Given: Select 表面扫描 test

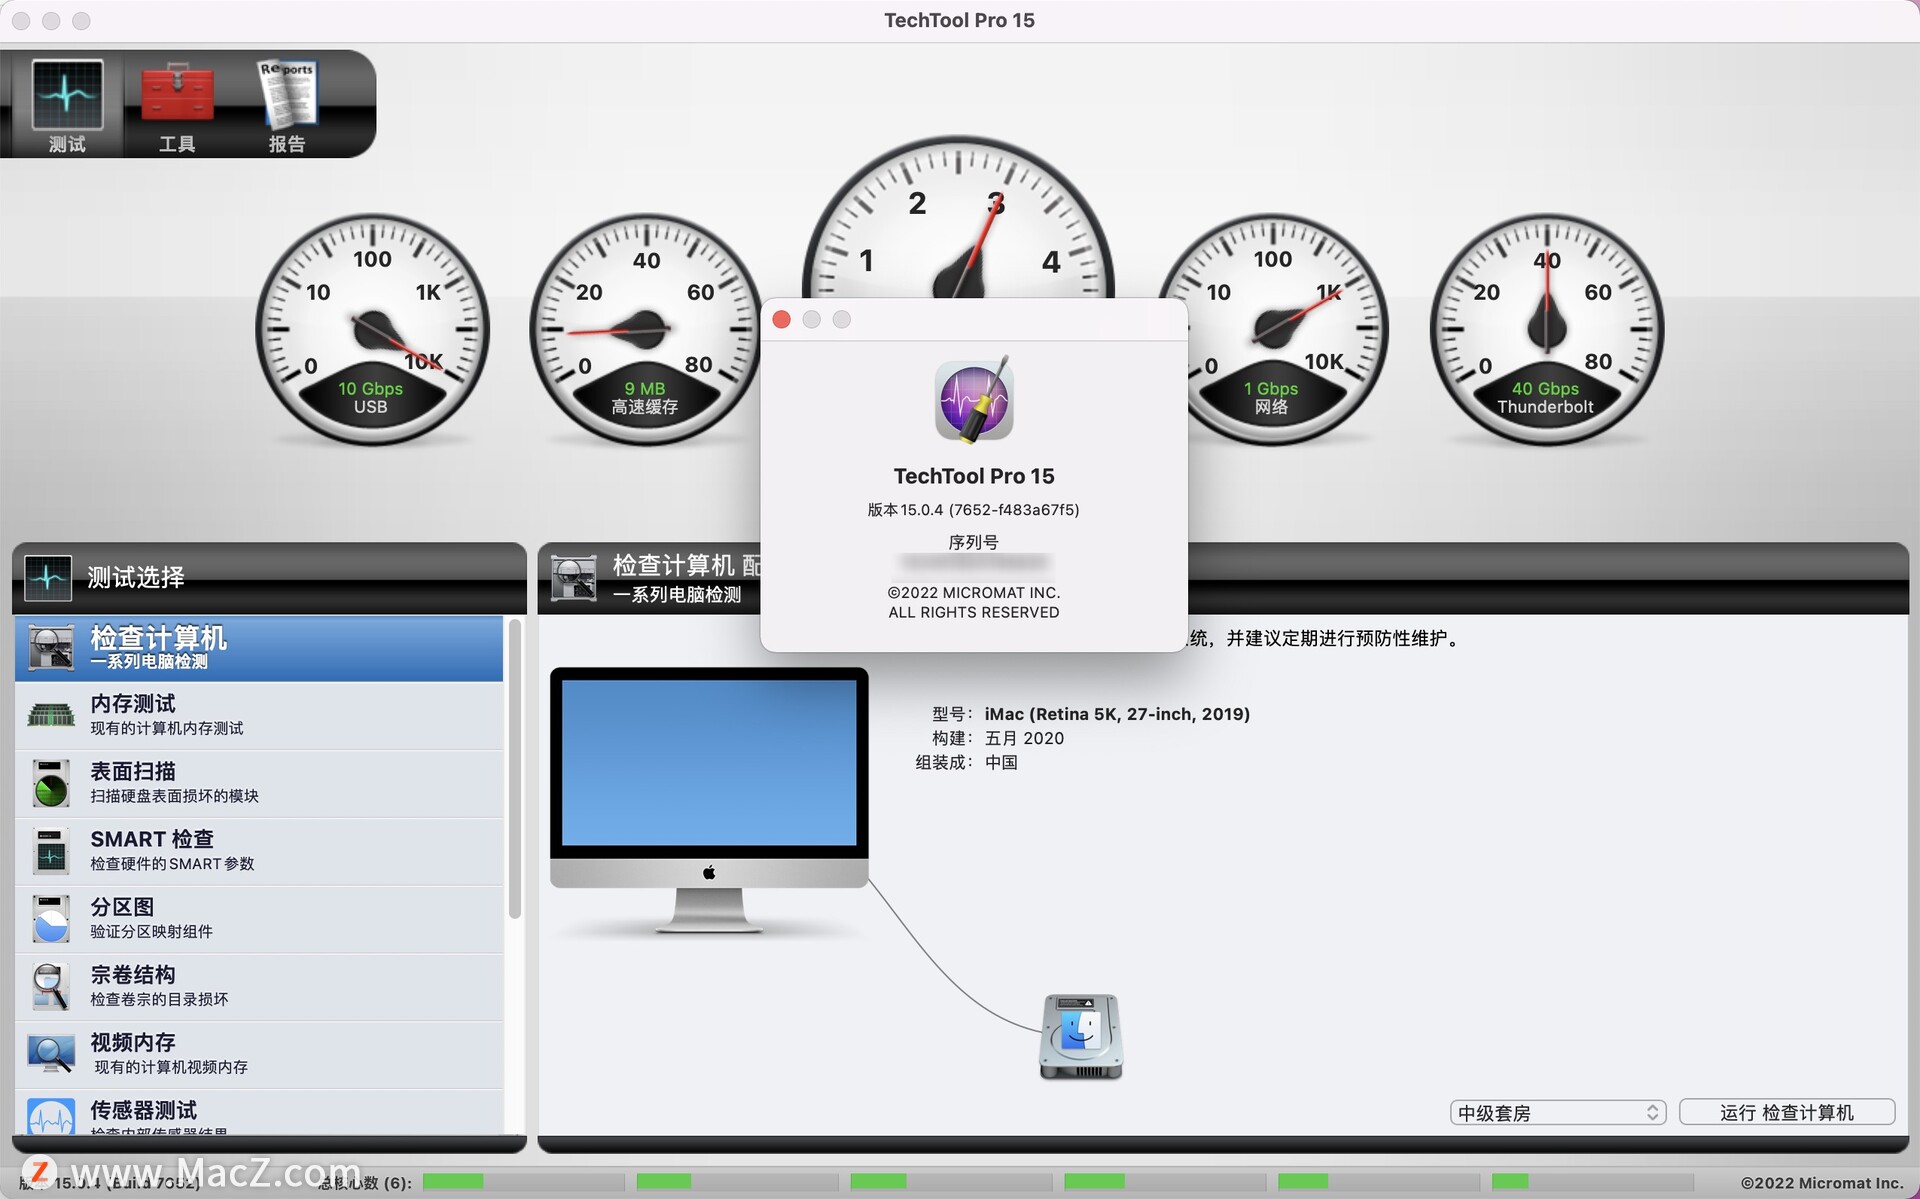Looking at the screenshot, I should coord(259,783).
